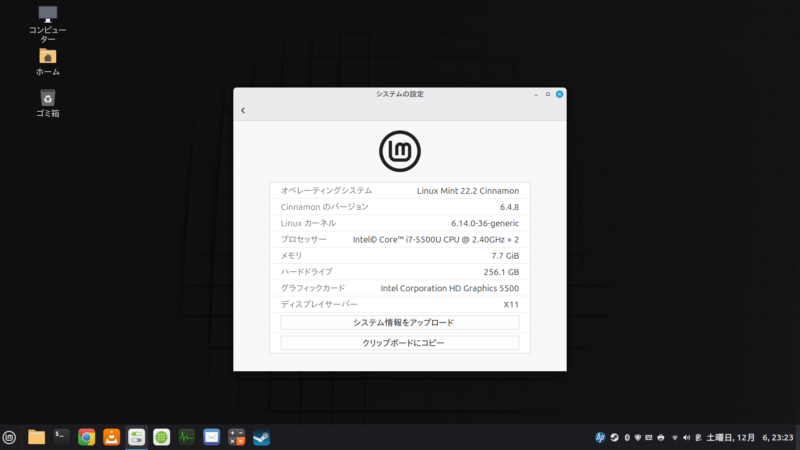Screen dimensions: 800x450
Task: Click システム情報をアップロード button
Action: 399,323
